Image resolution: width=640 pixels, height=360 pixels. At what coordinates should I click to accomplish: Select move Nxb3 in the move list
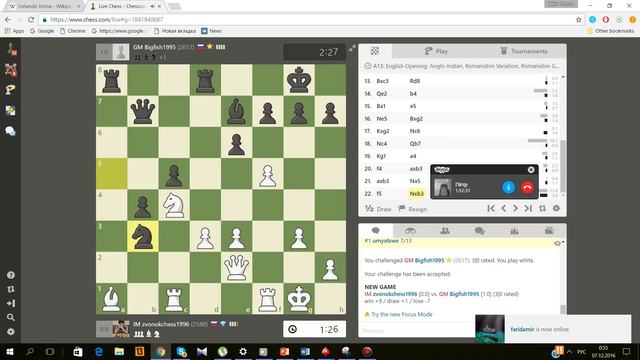click(x=417, y=193)
